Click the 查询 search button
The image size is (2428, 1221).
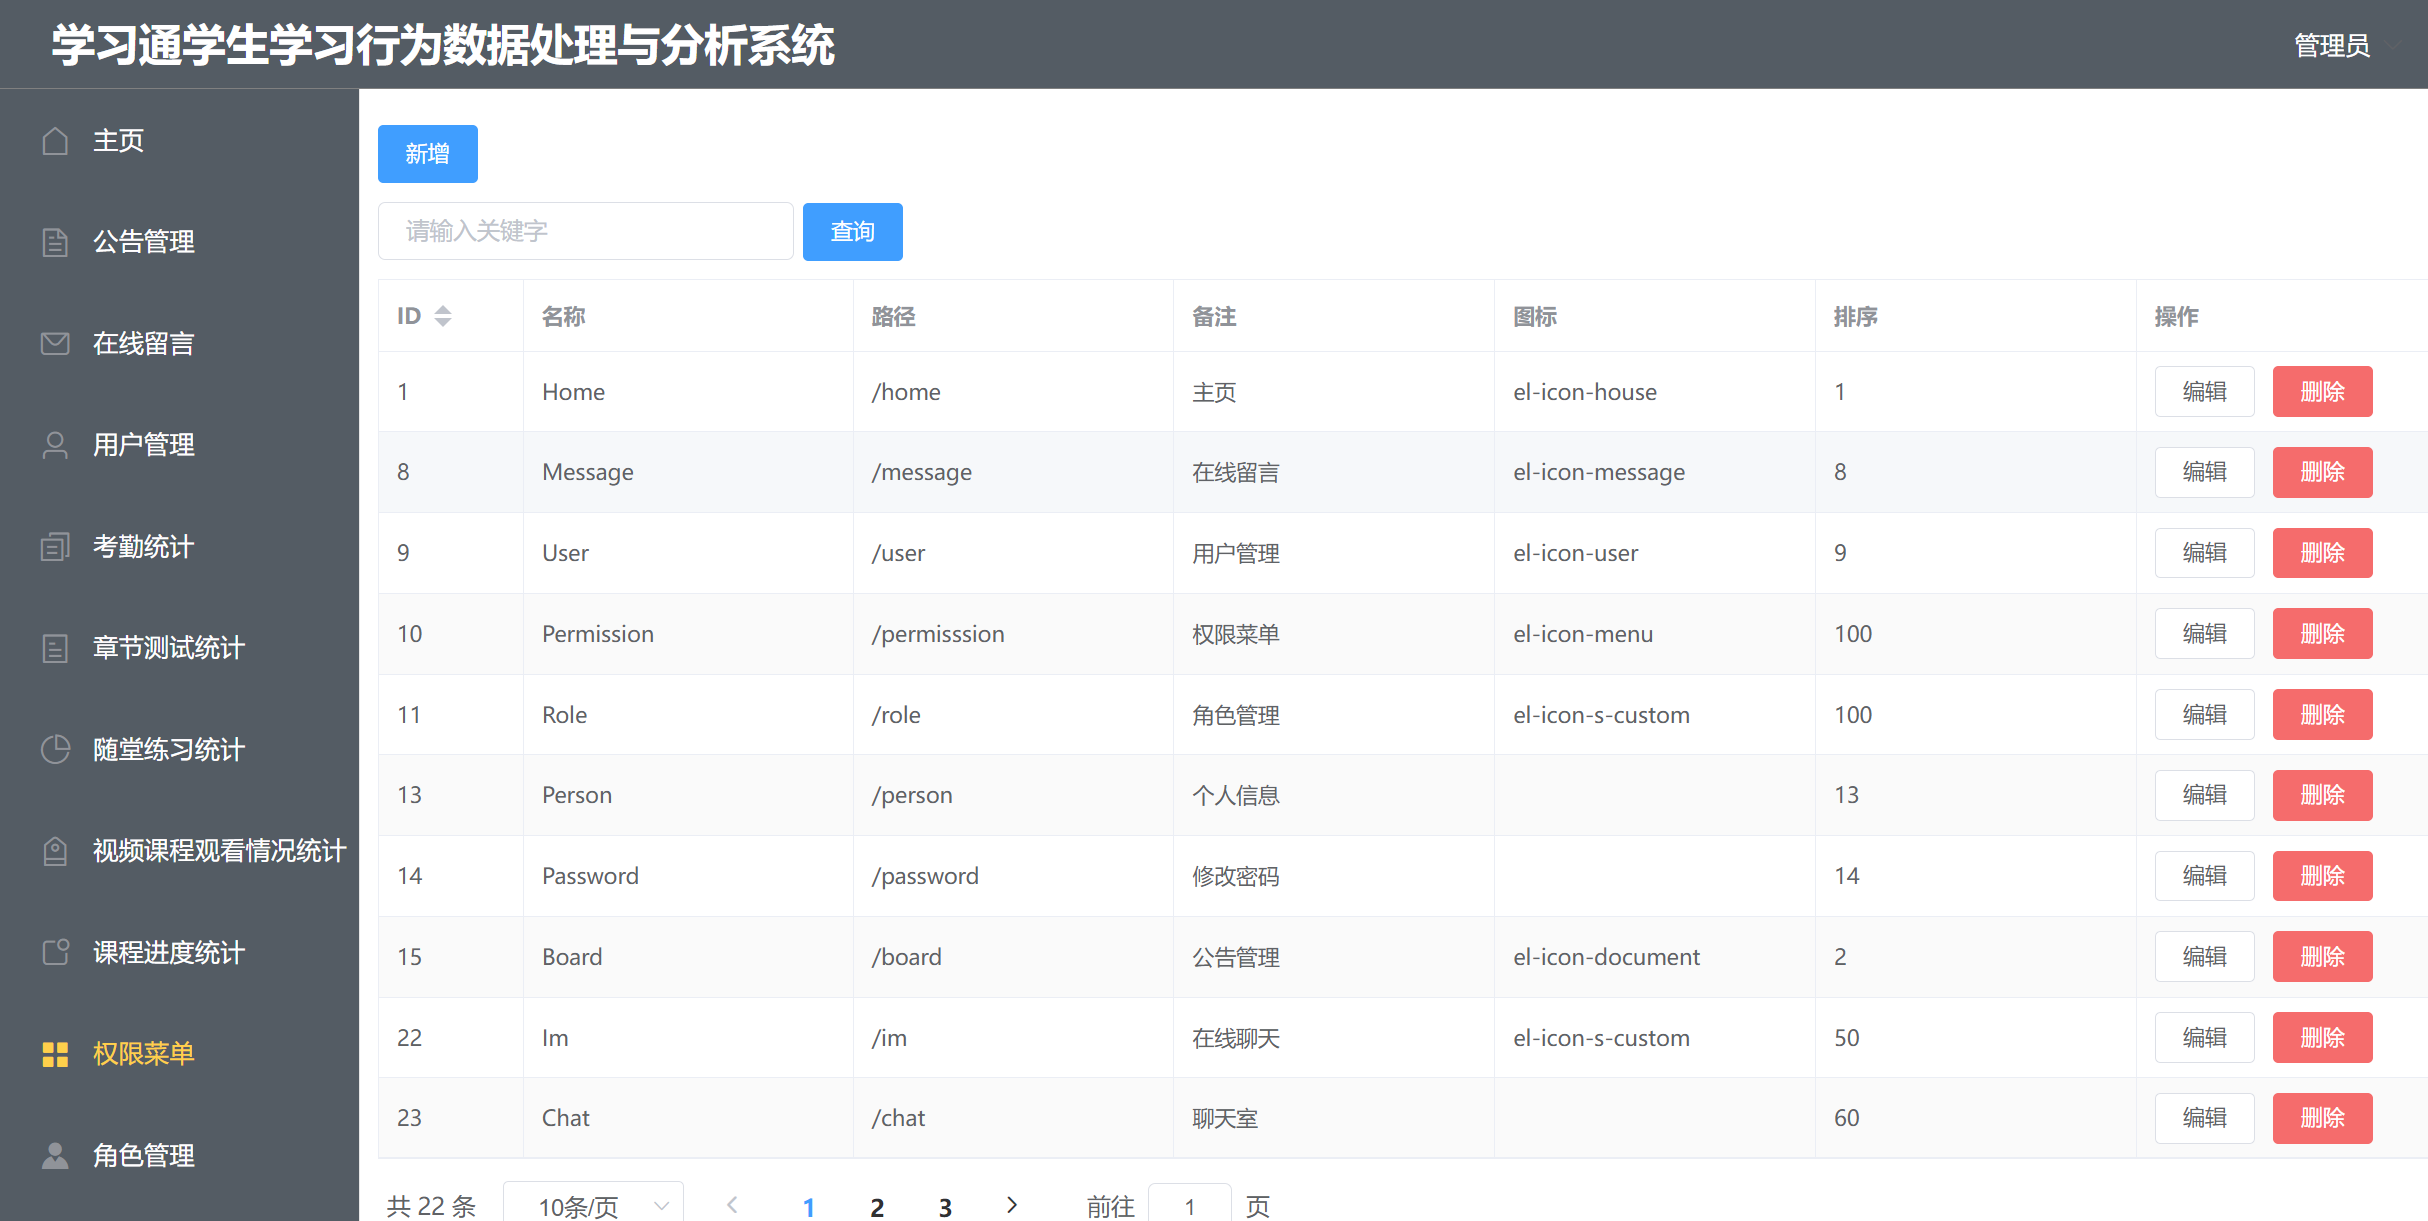(852, 232)
